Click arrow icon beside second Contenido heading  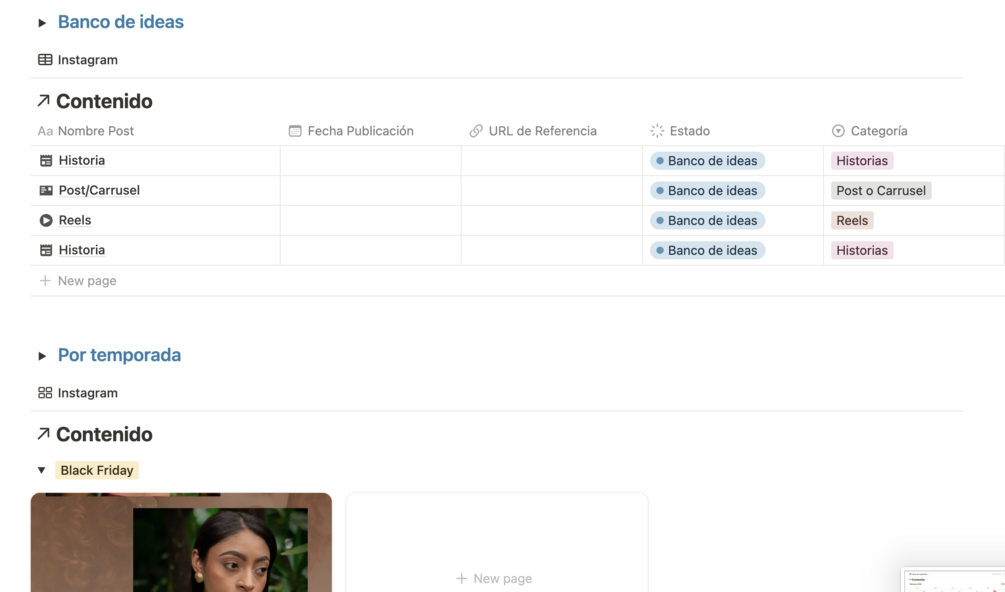point(44,434)
